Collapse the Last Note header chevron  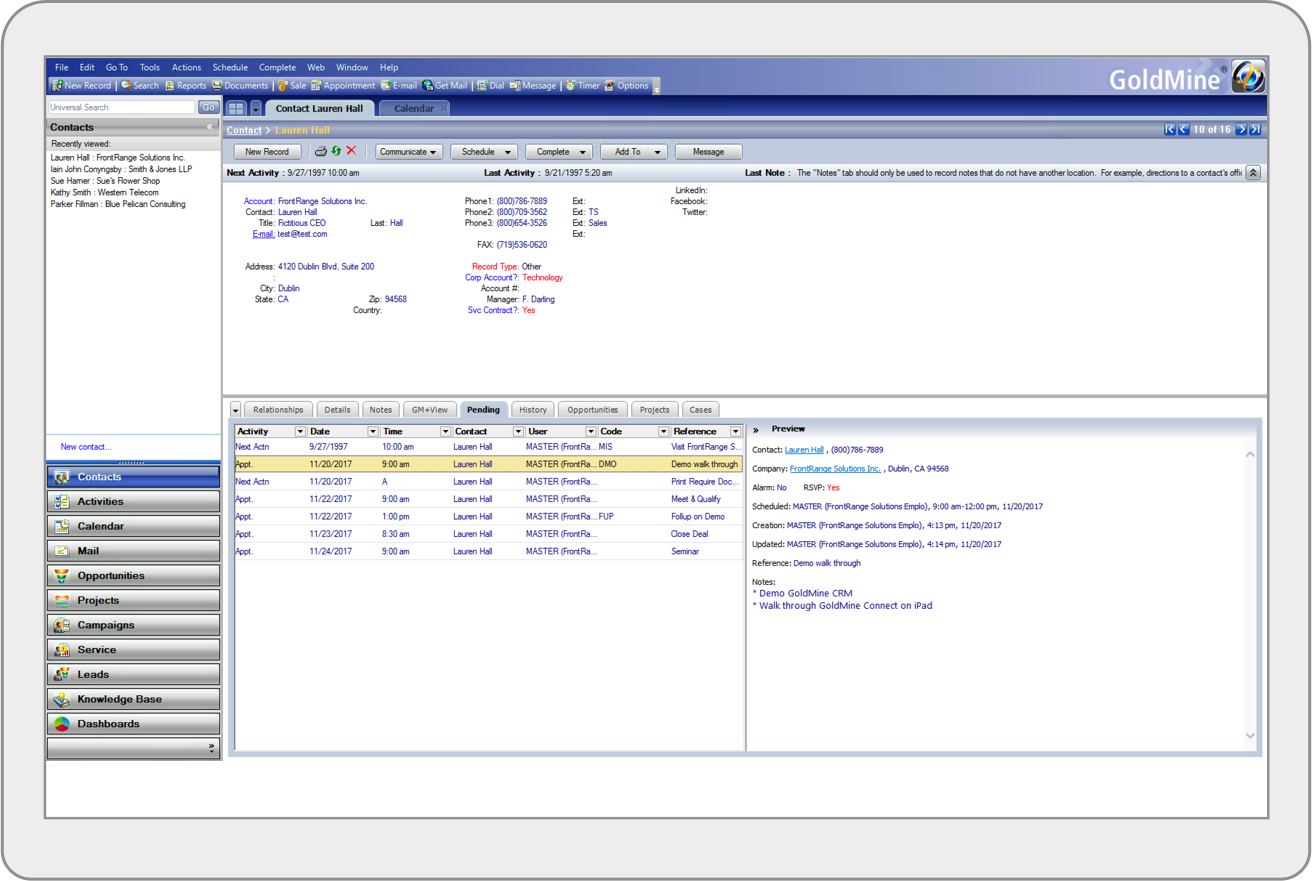(1253, 173)
